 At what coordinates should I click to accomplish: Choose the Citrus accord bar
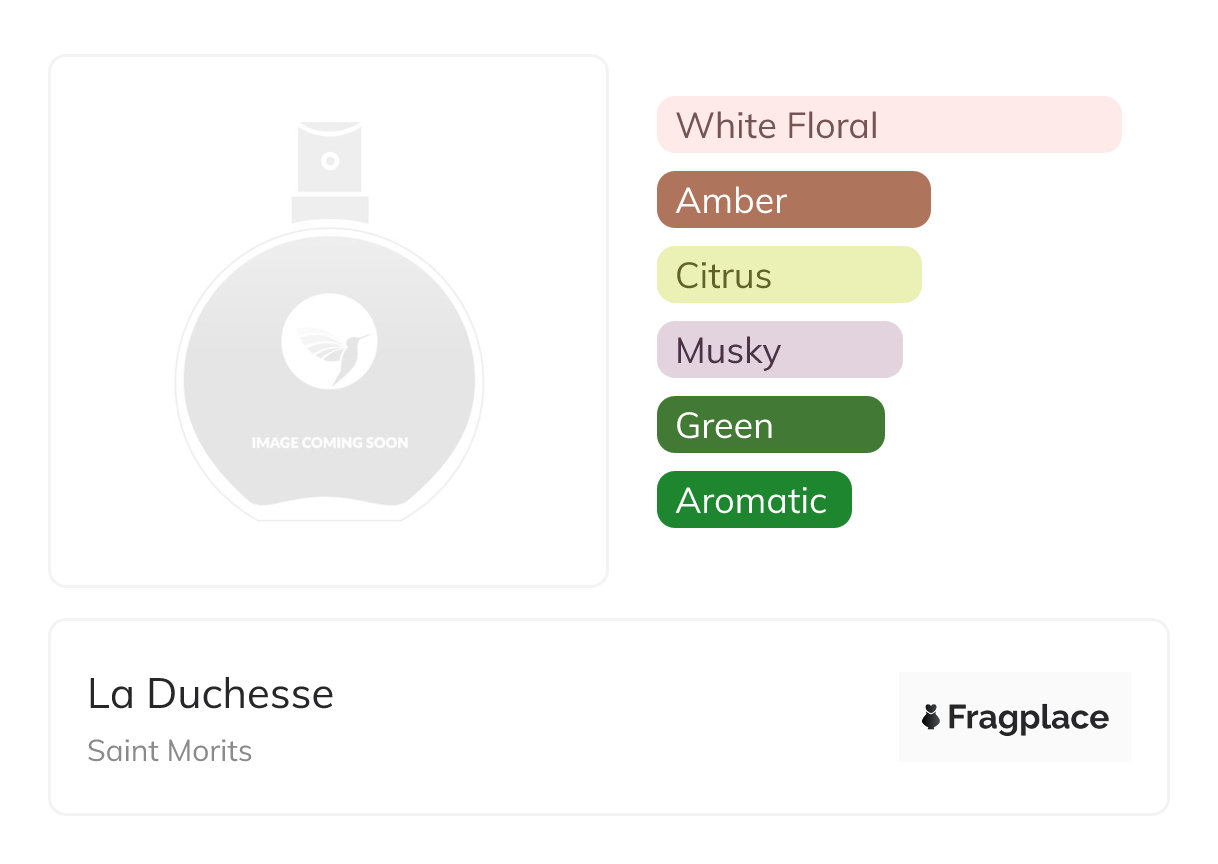(x=789, y=275)
